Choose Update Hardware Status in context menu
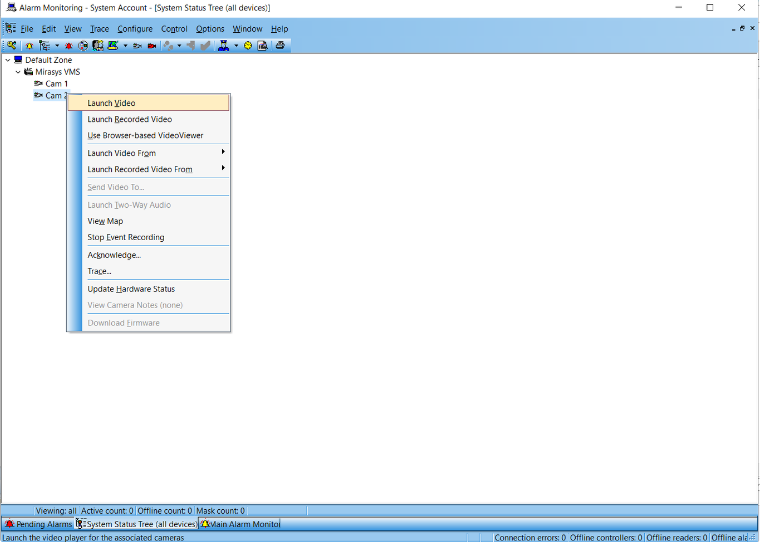This screenshot has height=543, width=760. tap(130, 289)
